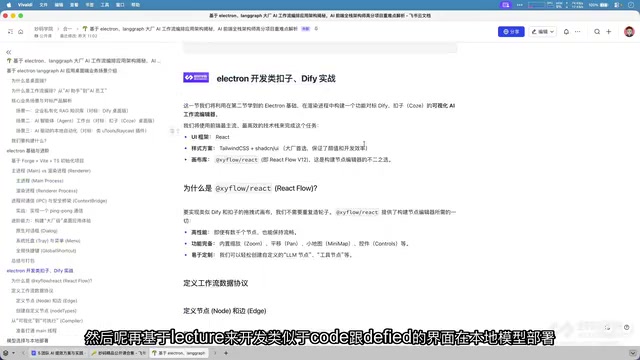Open the 文件 menu in menu bar
640x360 pixels.
pyautogui.click(x=43, y=5)
